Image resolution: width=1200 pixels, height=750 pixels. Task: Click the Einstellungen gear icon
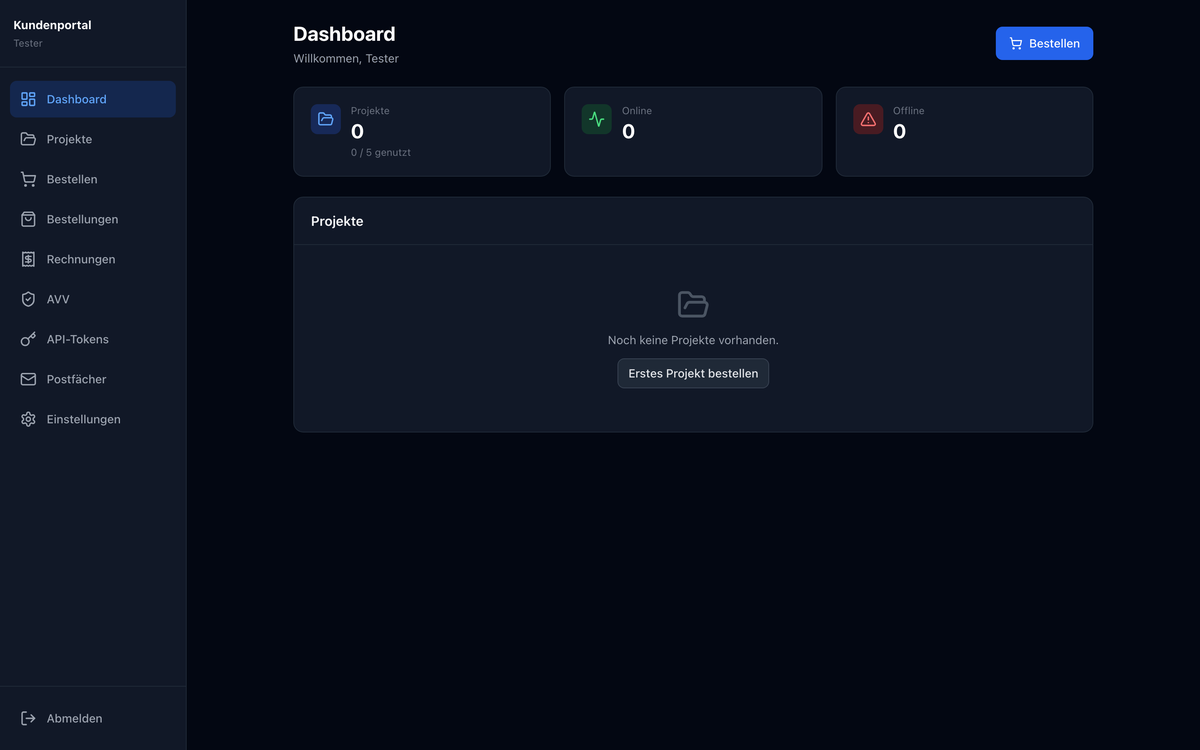28,419
